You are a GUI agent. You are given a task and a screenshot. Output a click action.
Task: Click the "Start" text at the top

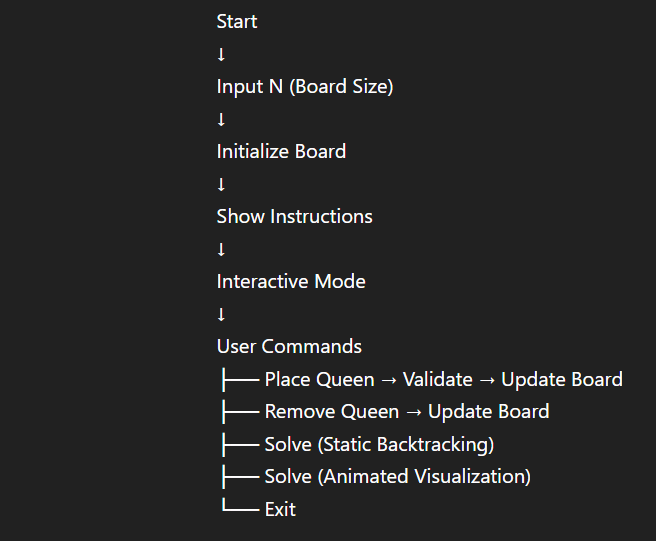coord(237,21)
